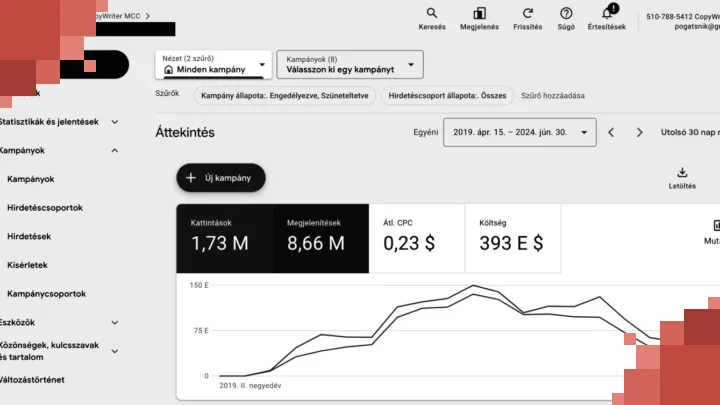The image size is (720, 405).
Task: Select the Költség metric card
Action: coord(513,238)
